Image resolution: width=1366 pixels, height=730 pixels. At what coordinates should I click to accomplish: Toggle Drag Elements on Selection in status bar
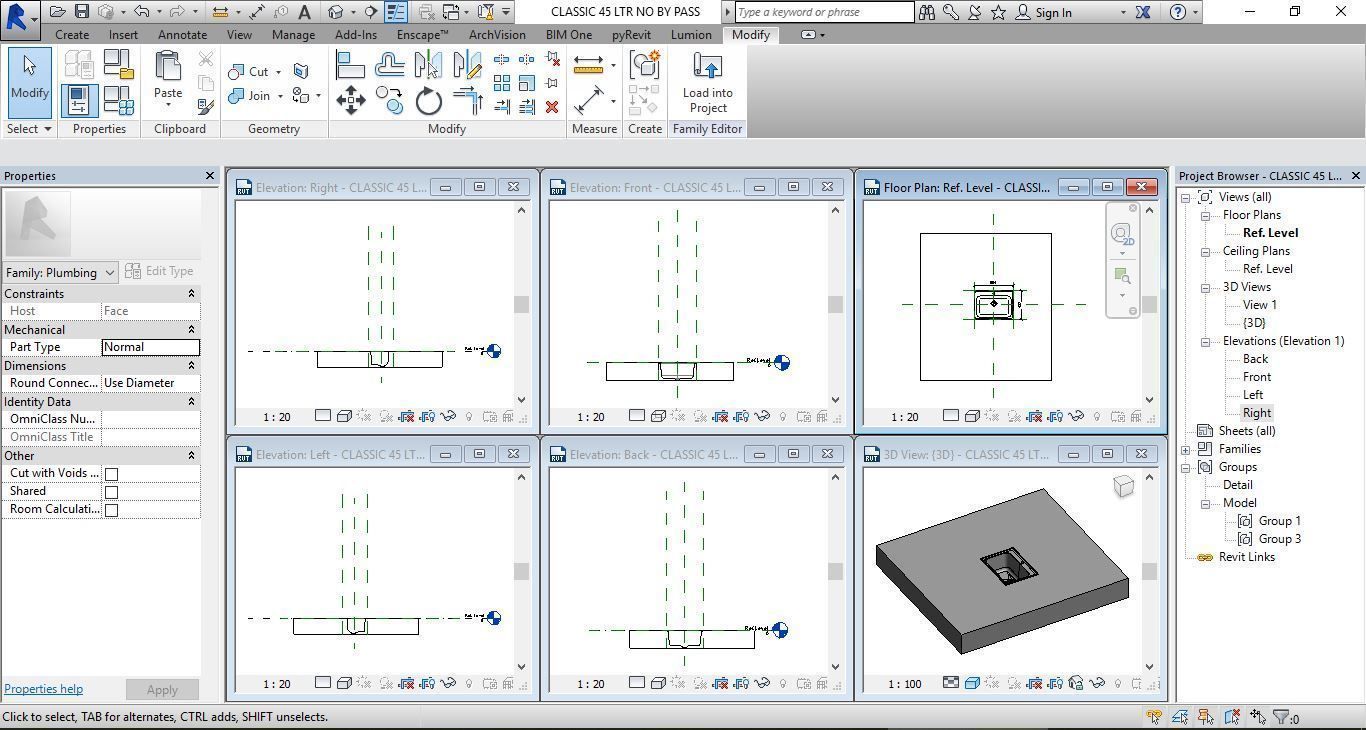pyautogui.click(x=1258, y=717)
